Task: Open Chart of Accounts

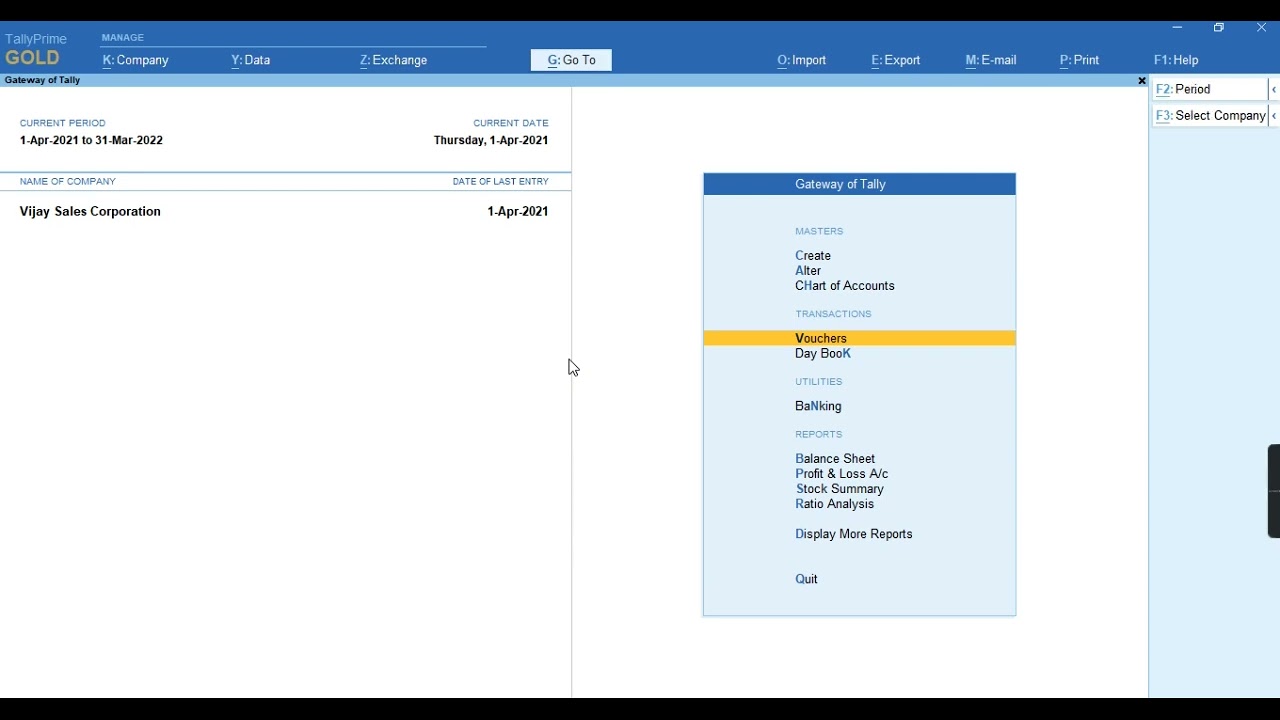Action: point(845,286)
